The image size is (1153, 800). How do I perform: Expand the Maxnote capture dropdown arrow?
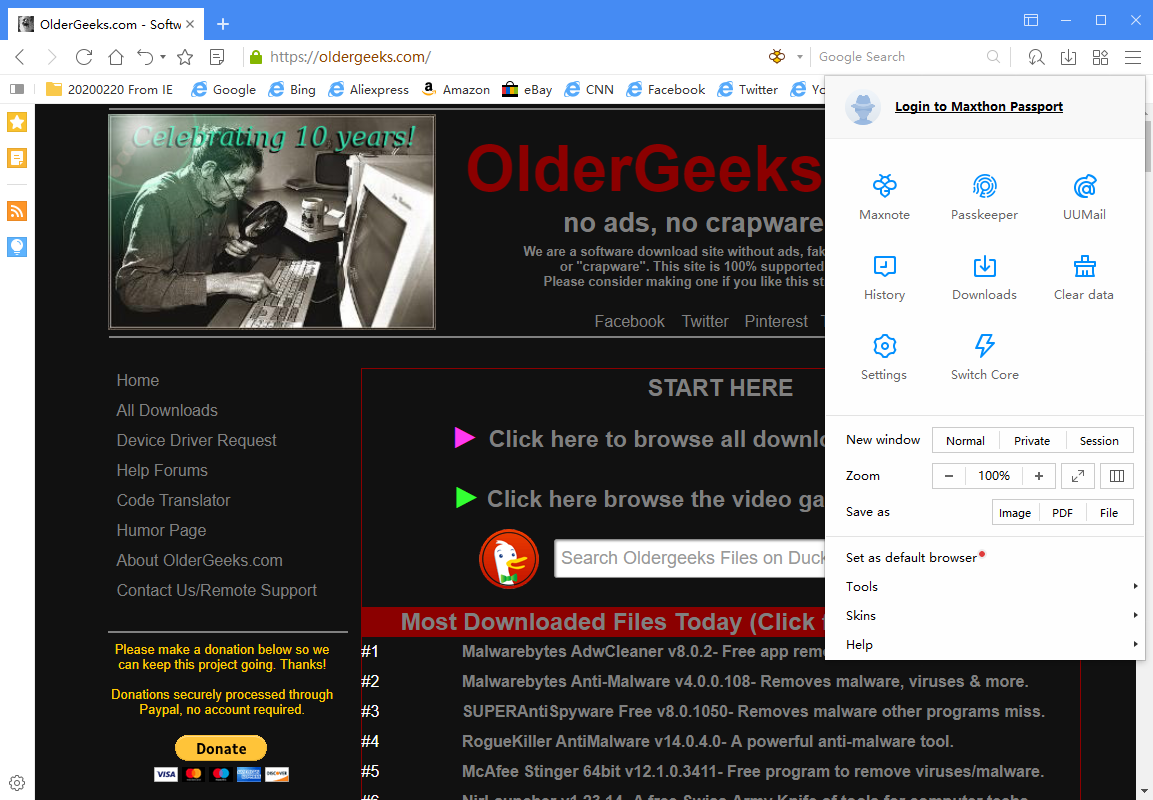click(799, 57)
